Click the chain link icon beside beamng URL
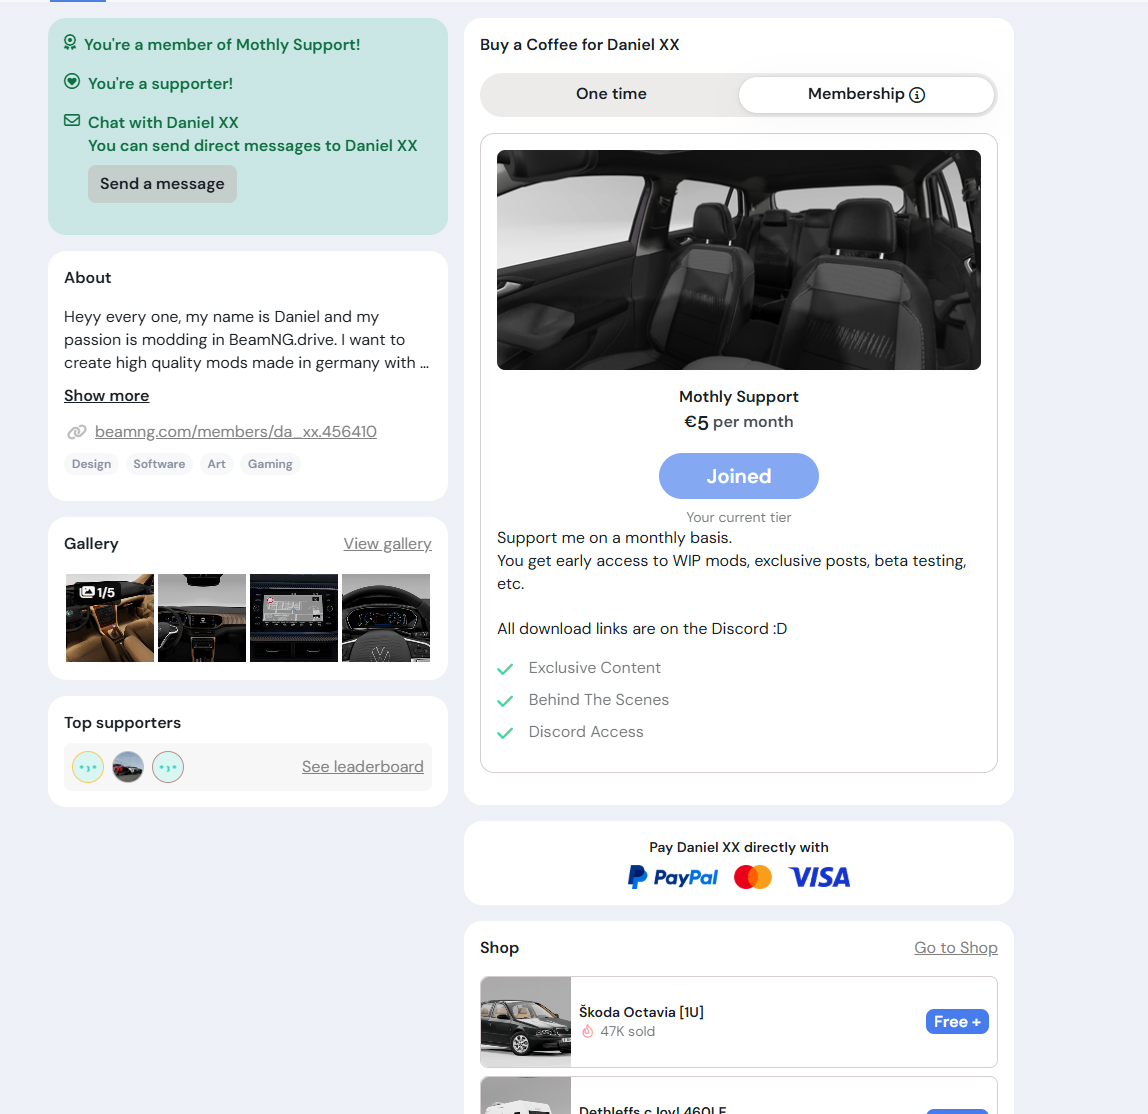Image resolution: width=1148 pixels, height=1114 pixels. (x=77, y=432)
